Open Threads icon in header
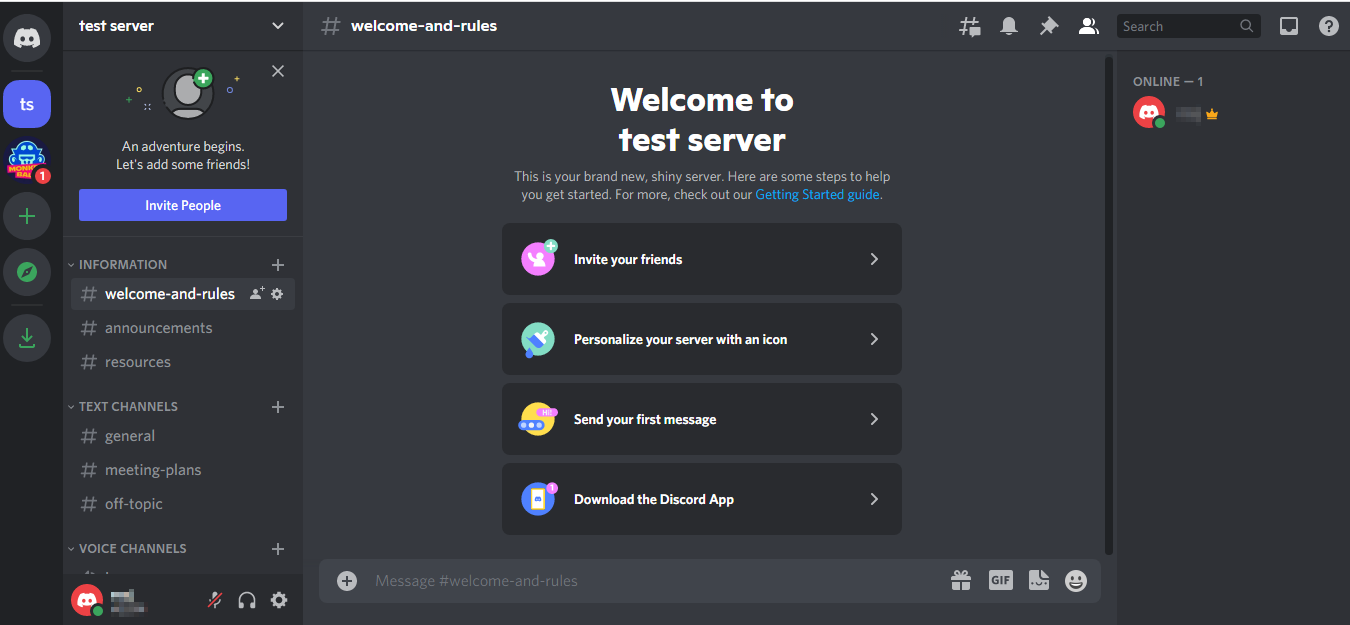Viewport: 1350px width, 625px height. click(x=969, y=27)
